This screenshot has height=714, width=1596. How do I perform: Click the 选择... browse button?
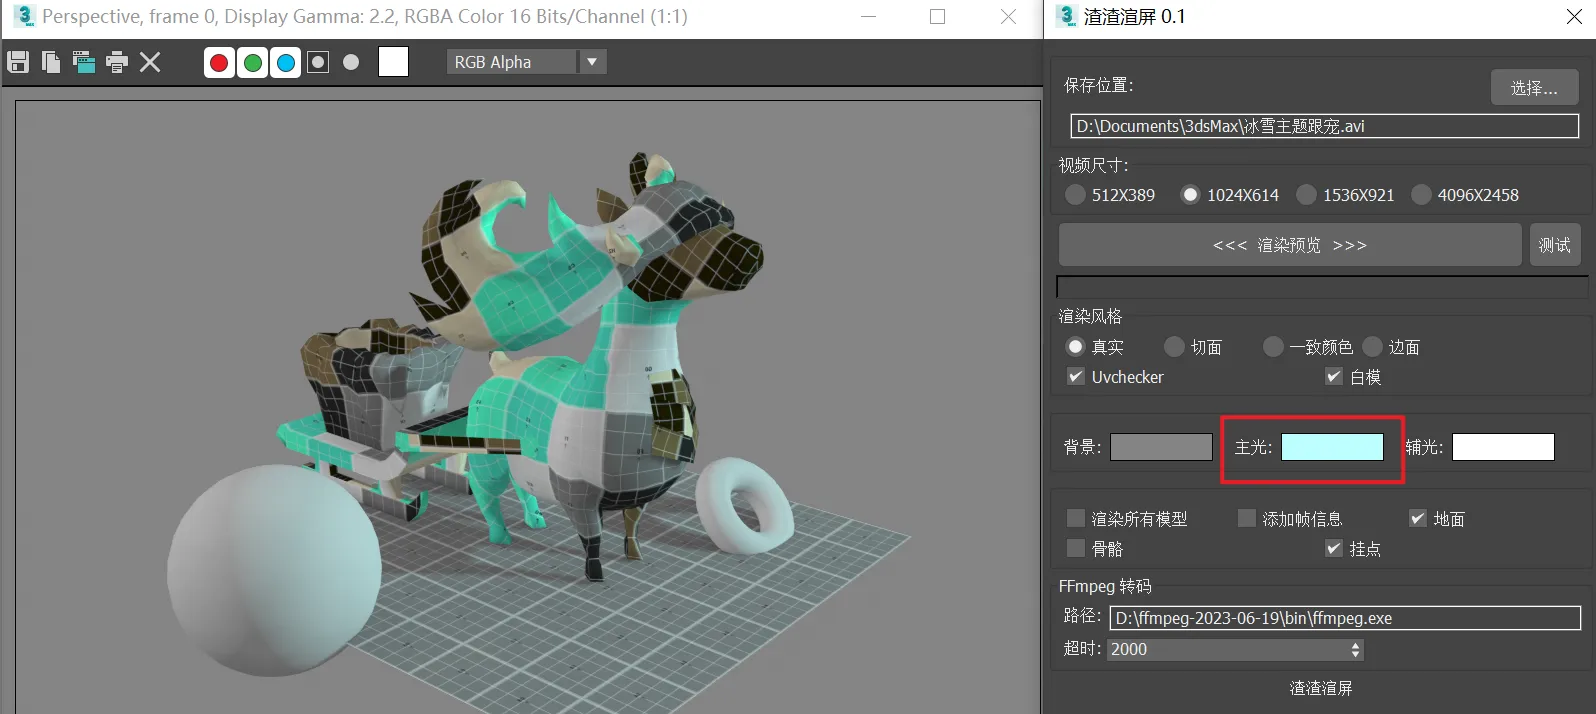[x=1534, y=88]
